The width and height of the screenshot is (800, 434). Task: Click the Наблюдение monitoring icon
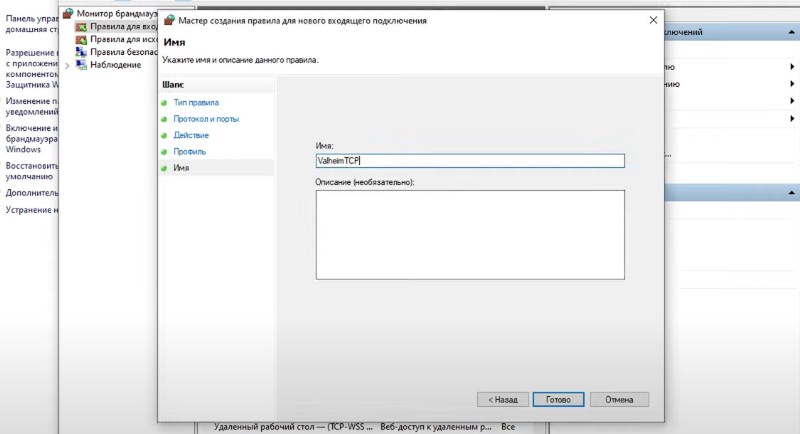[x=81, y=66]
